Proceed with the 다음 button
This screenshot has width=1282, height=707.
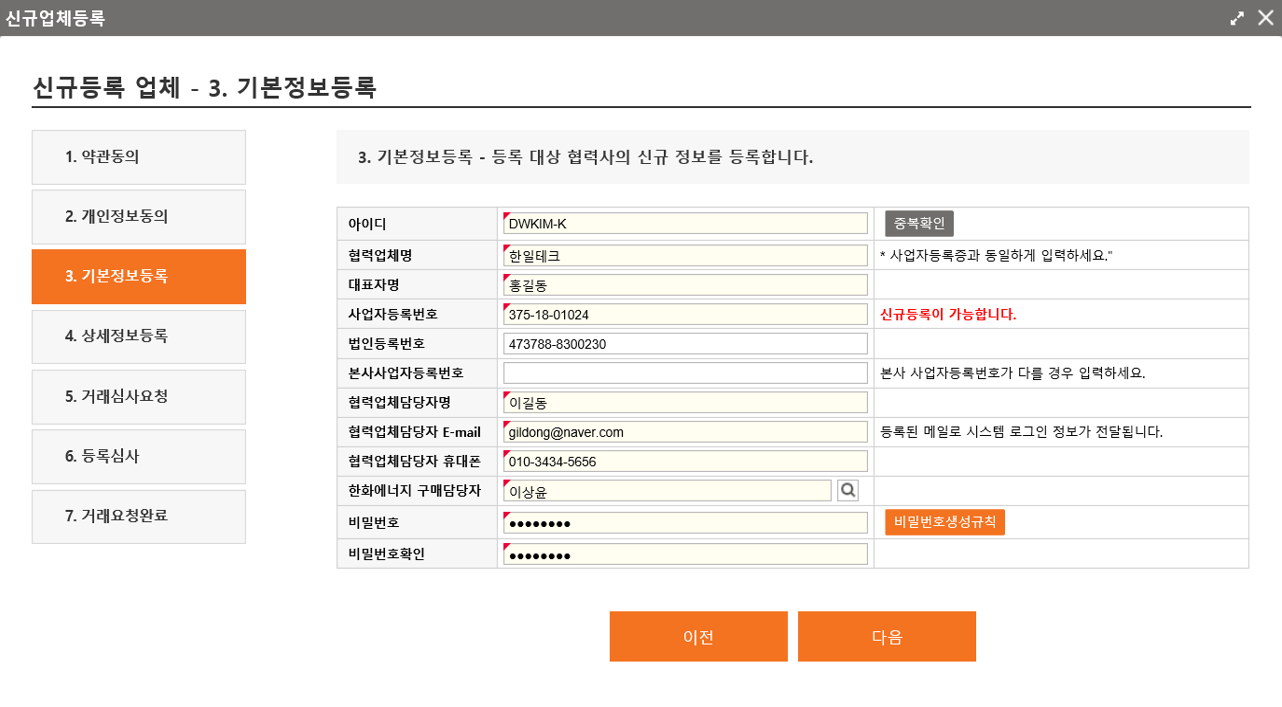click(886, 637)
